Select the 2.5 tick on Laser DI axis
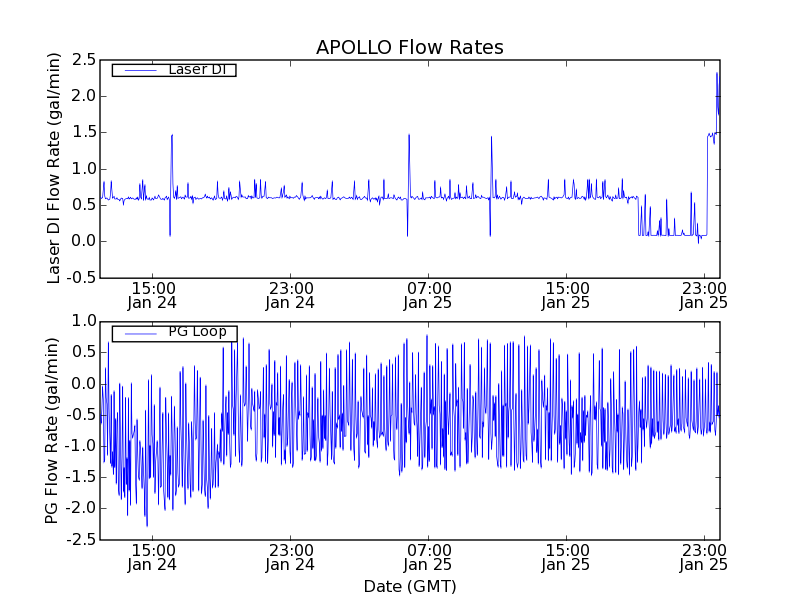The image size is (800, 600). tap(84, 60)
